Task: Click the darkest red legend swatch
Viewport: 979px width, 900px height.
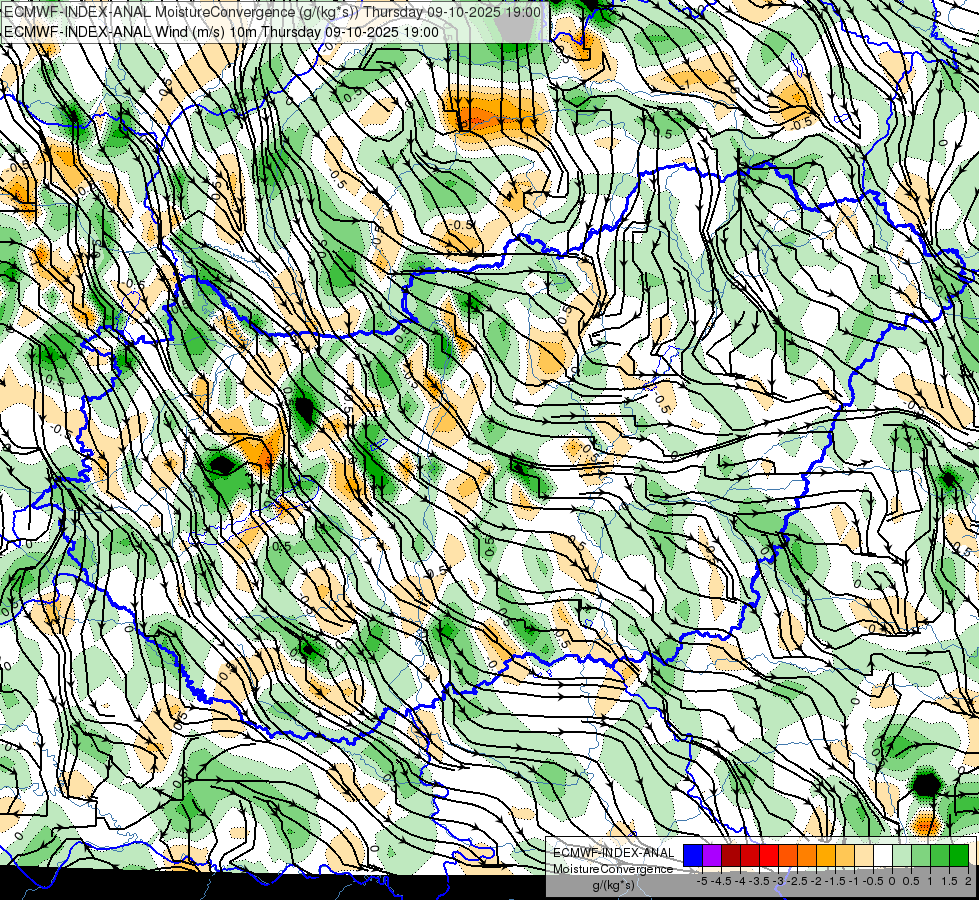Action: (731, 855)
